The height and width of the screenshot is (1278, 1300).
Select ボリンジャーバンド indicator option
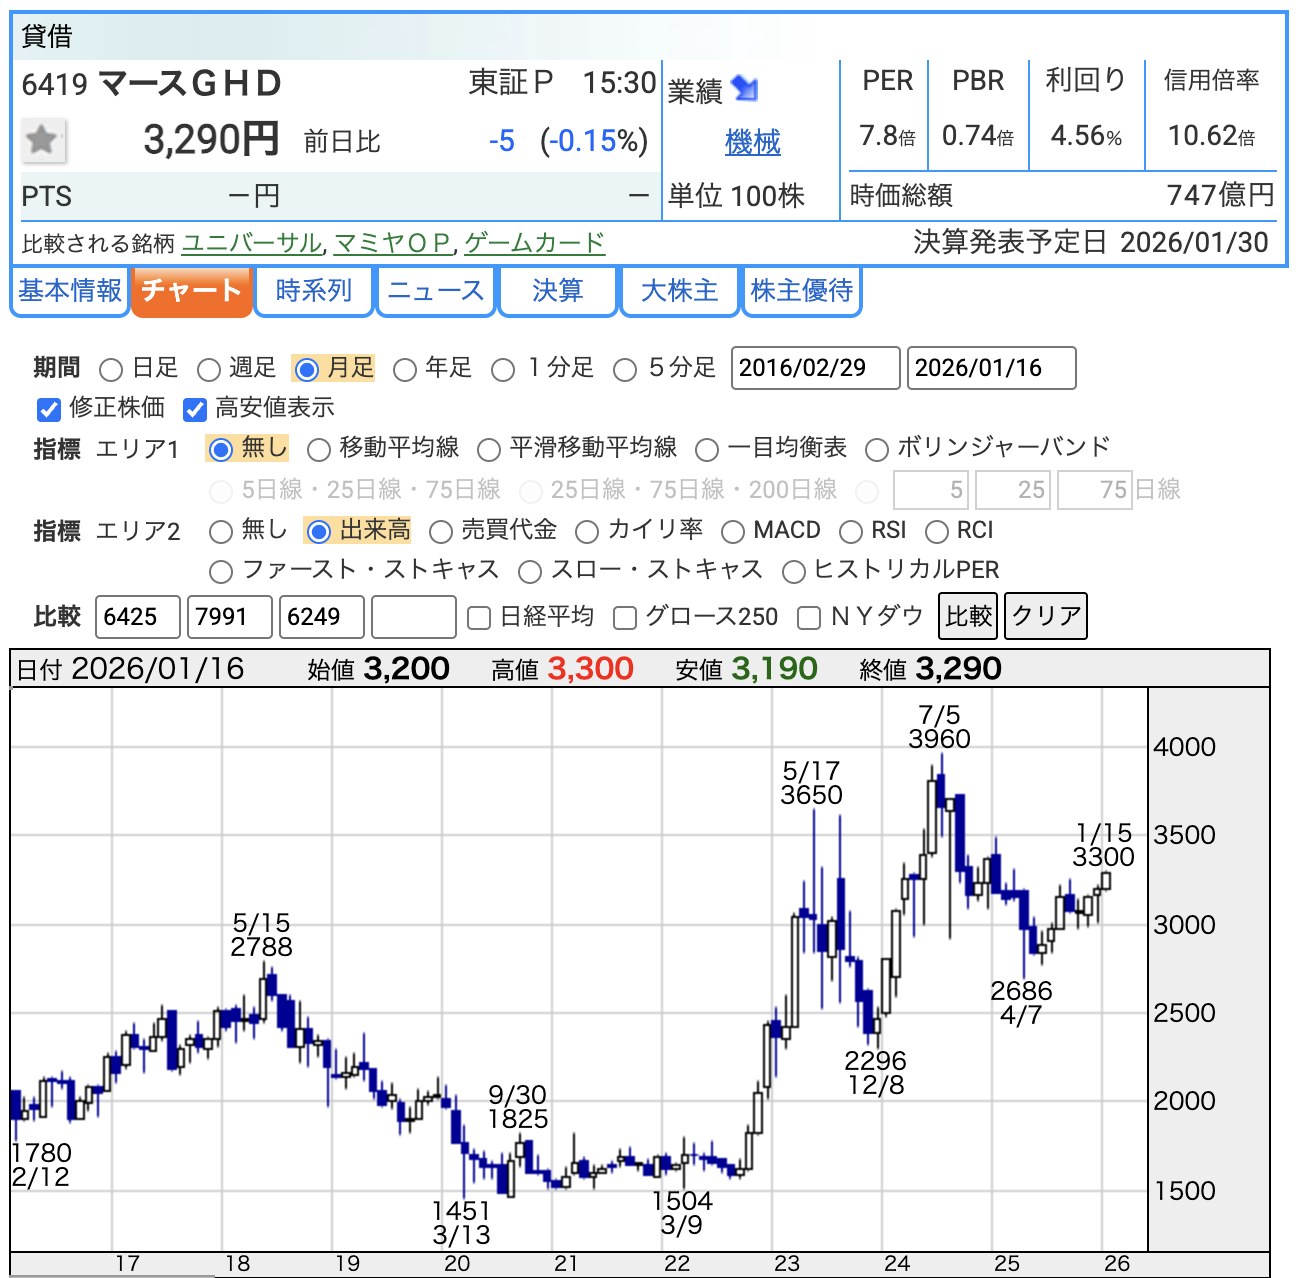point(877,449)
